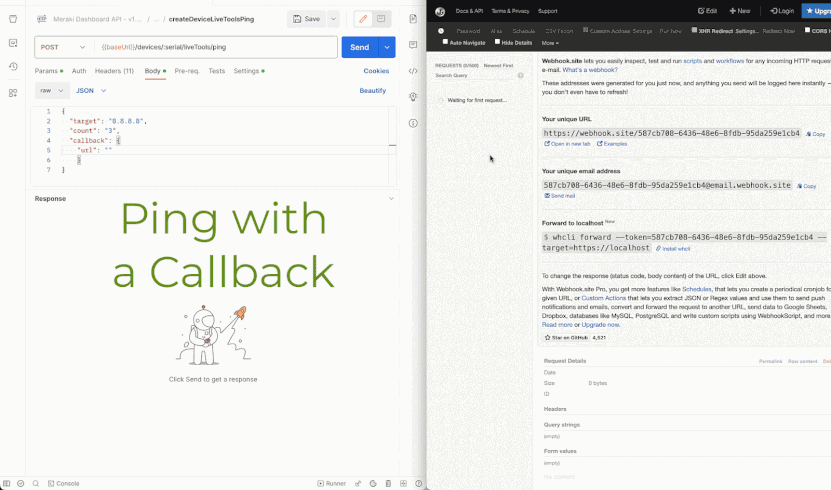
Task: Click the Webhook.site logo icon
Action: (440, 11)
